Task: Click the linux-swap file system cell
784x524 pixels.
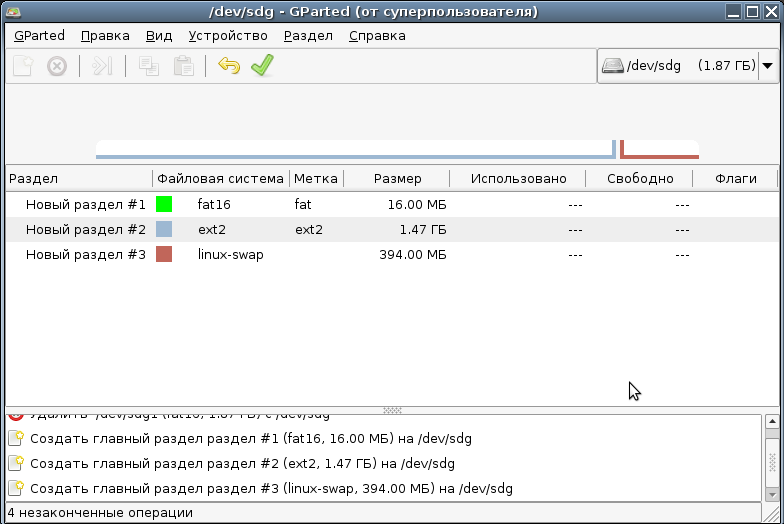Action: coord(230,254)
